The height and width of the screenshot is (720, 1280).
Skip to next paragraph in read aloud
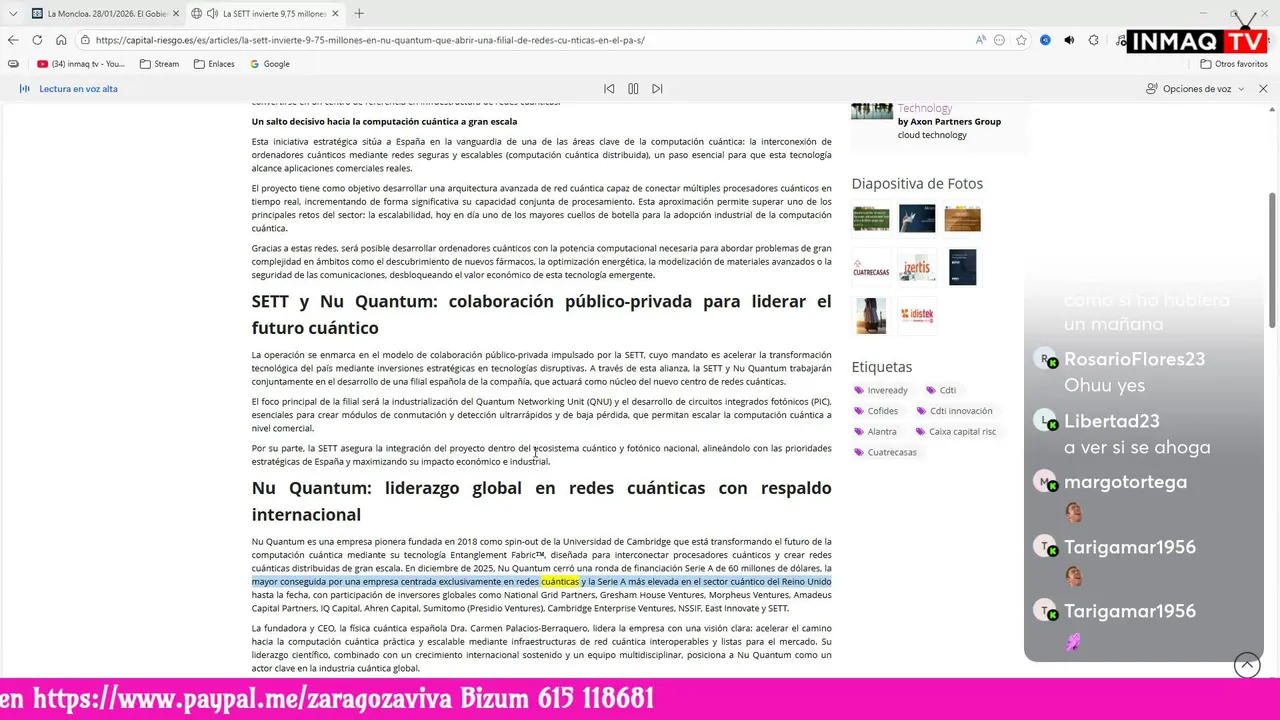click(x=657, y=89)
